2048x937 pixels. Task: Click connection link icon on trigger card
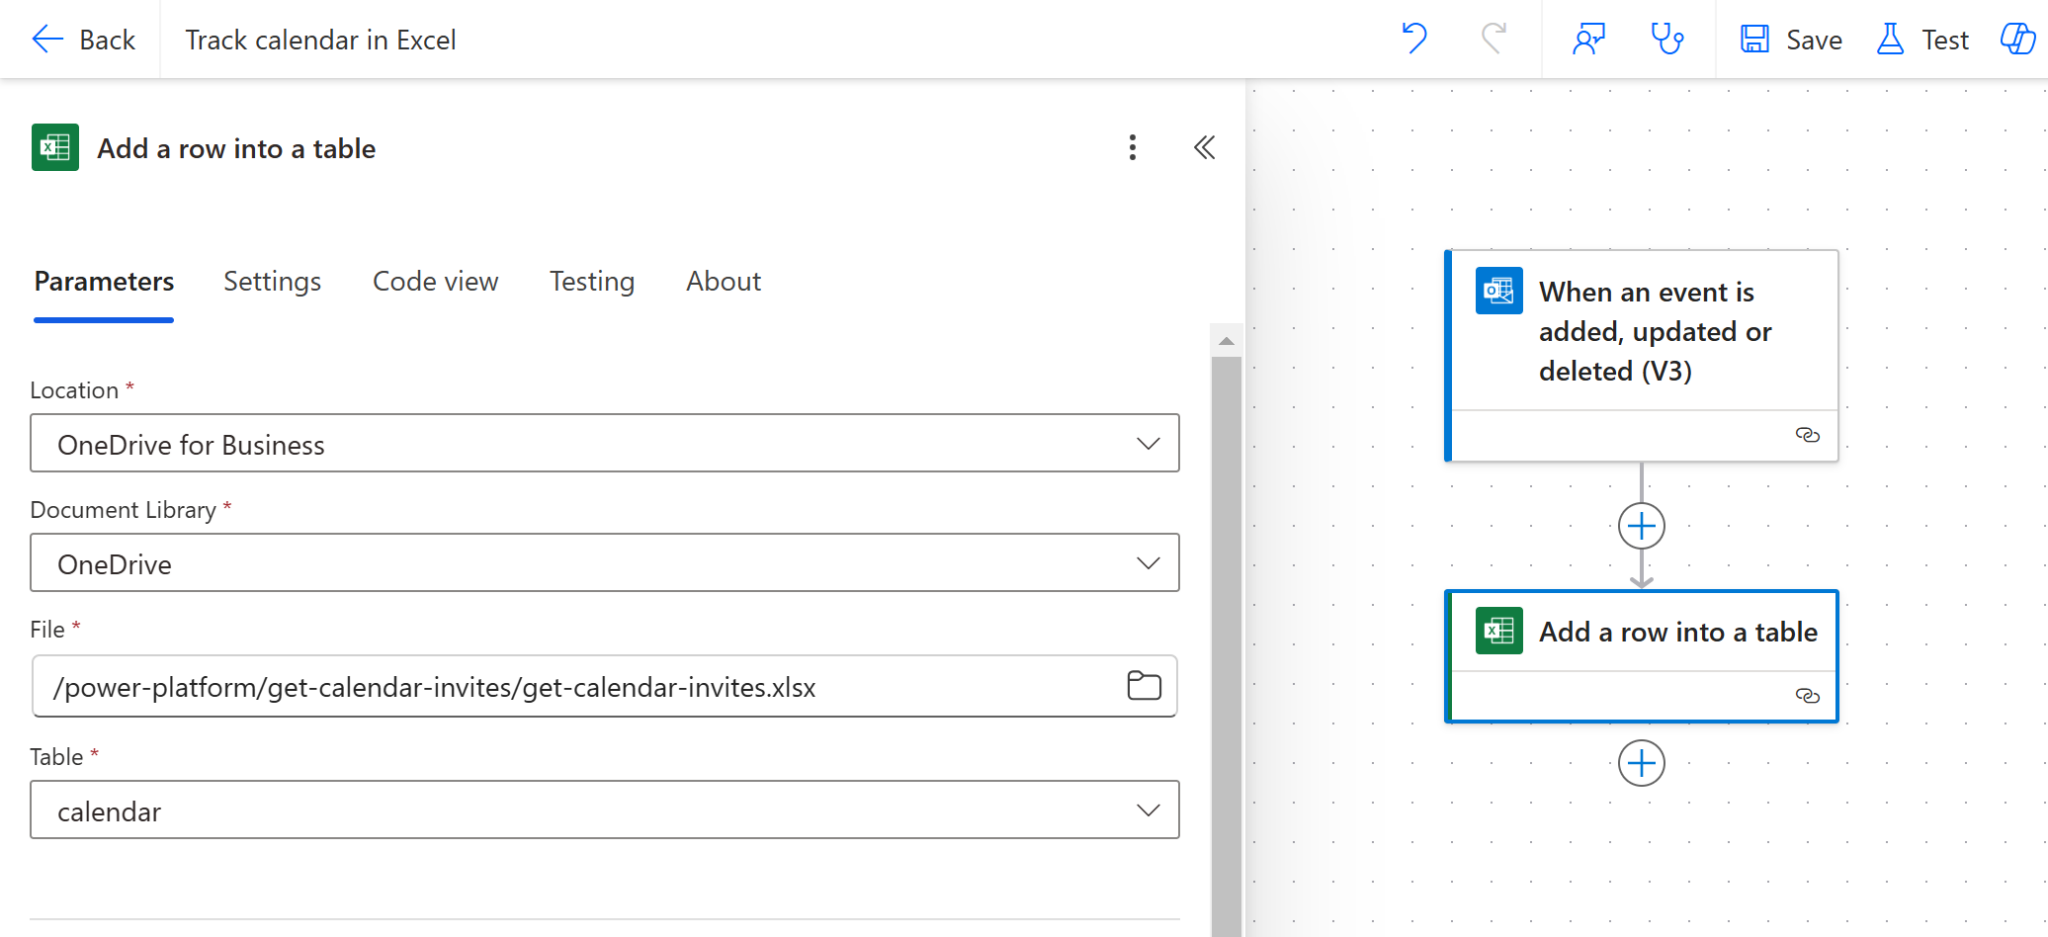(1807, 435)
